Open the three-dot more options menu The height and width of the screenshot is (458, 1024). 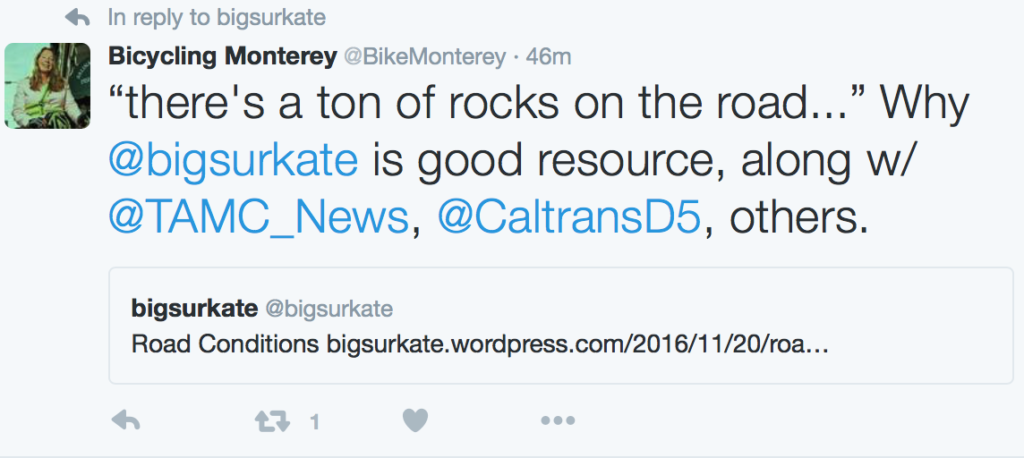pyautogui.click(x=558, y=421)
